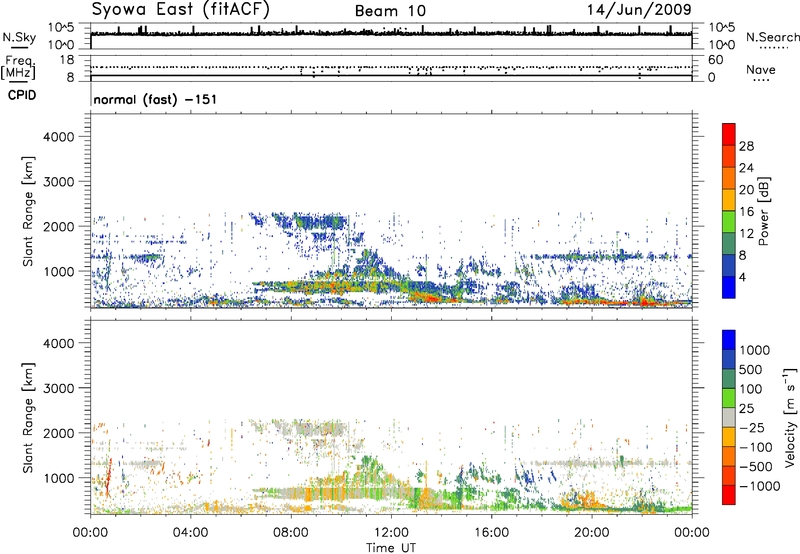Click the 'Freq. [MHz]' axis label
Image resolution: width=800 pixels, height=554 pixels.
pos(19,67)
